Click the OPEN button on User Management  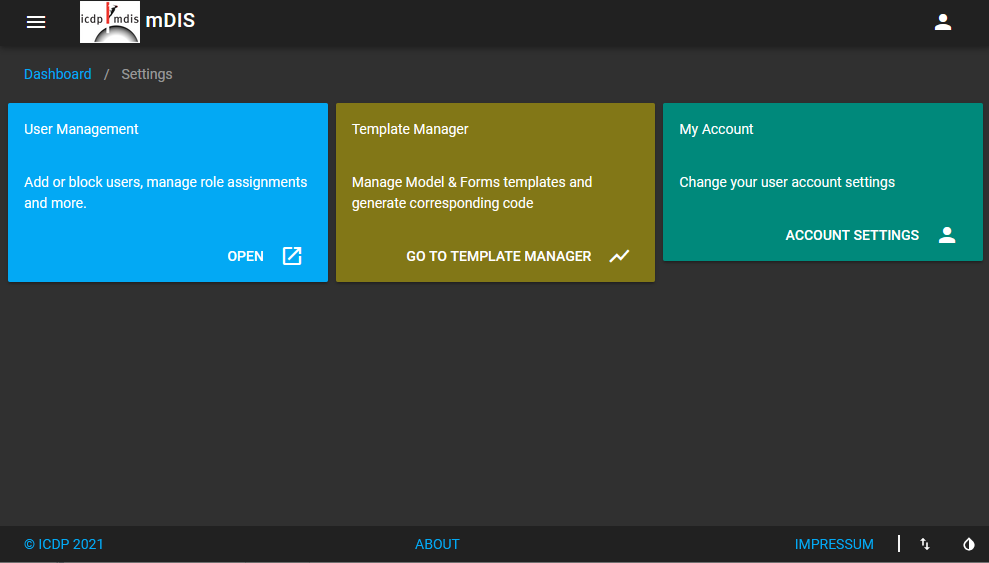click(x=264, y=256)
